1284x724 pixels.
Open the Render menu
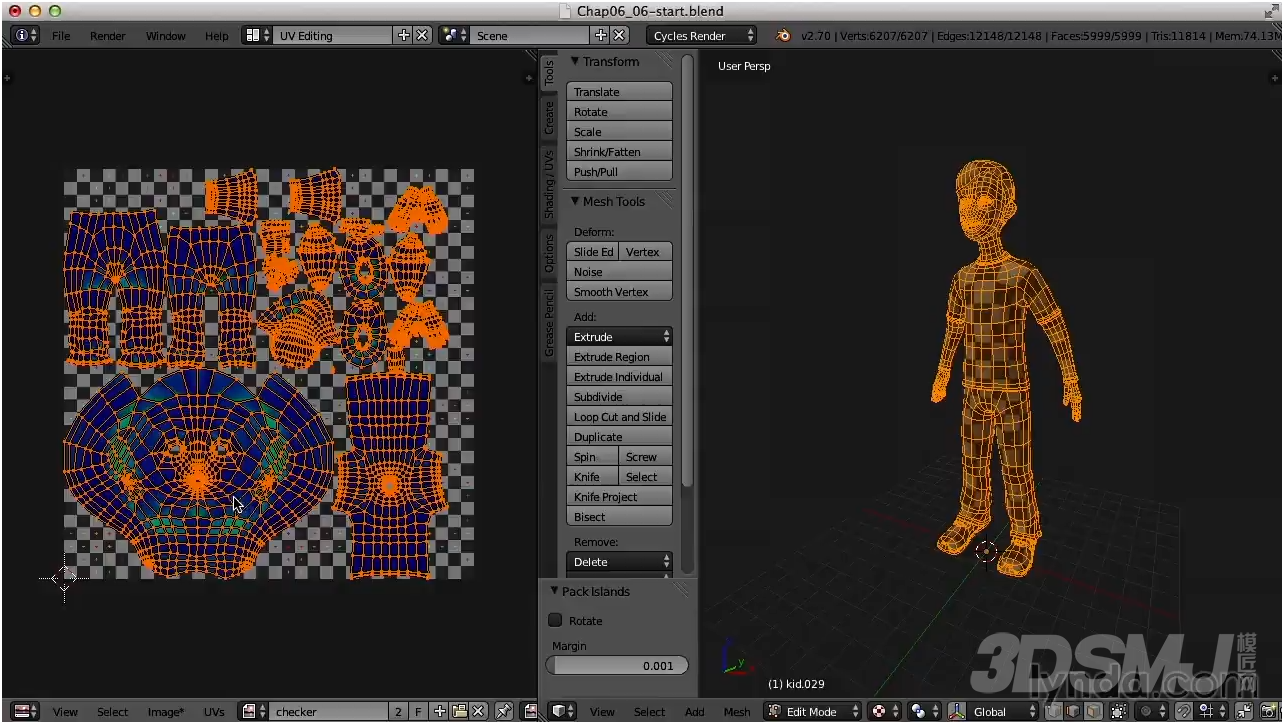(108, 36)
